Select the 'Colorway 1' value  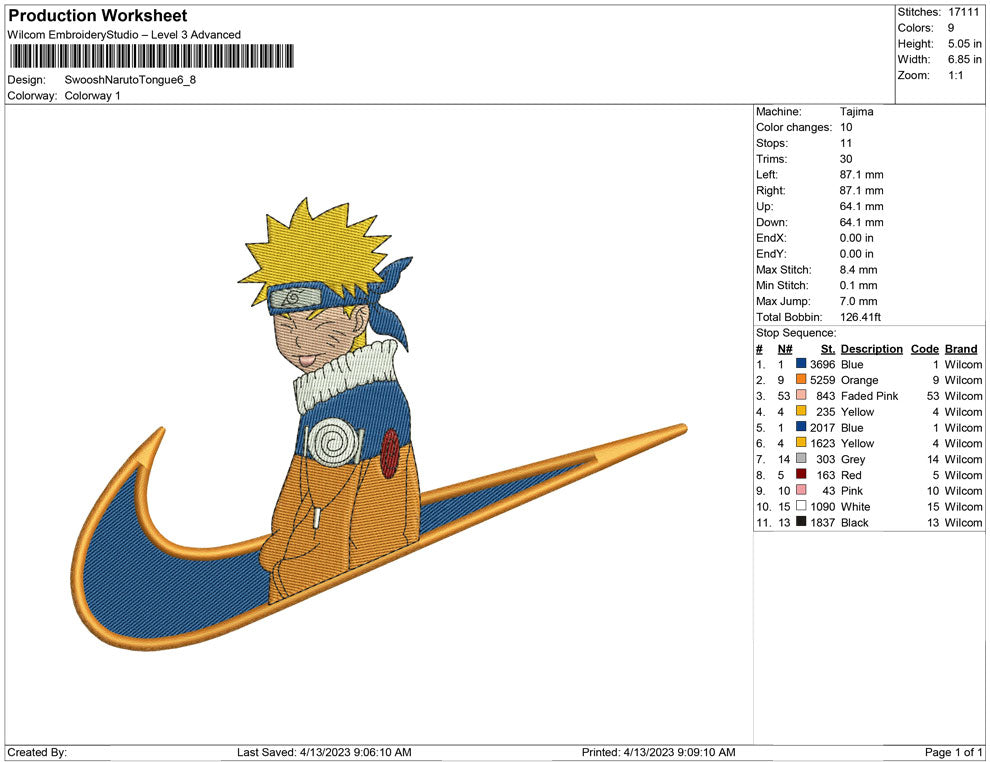coord(92,96)
